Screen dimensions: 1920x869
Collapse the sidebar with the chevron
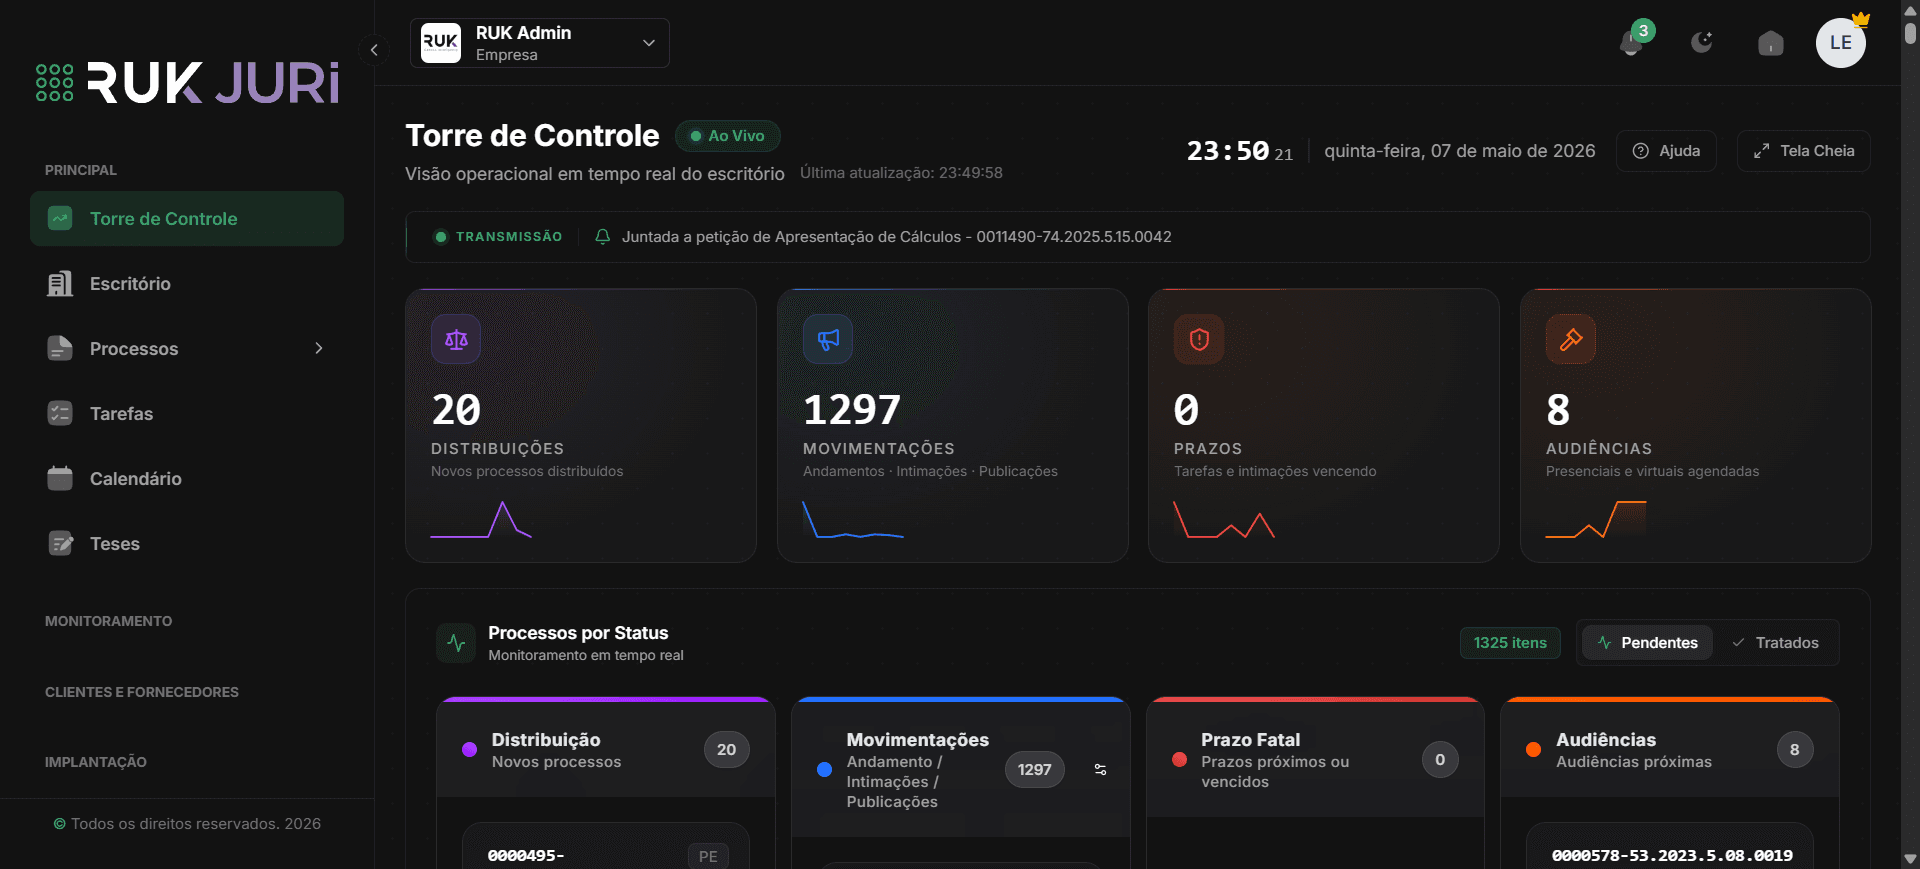[x=374, y=49]
